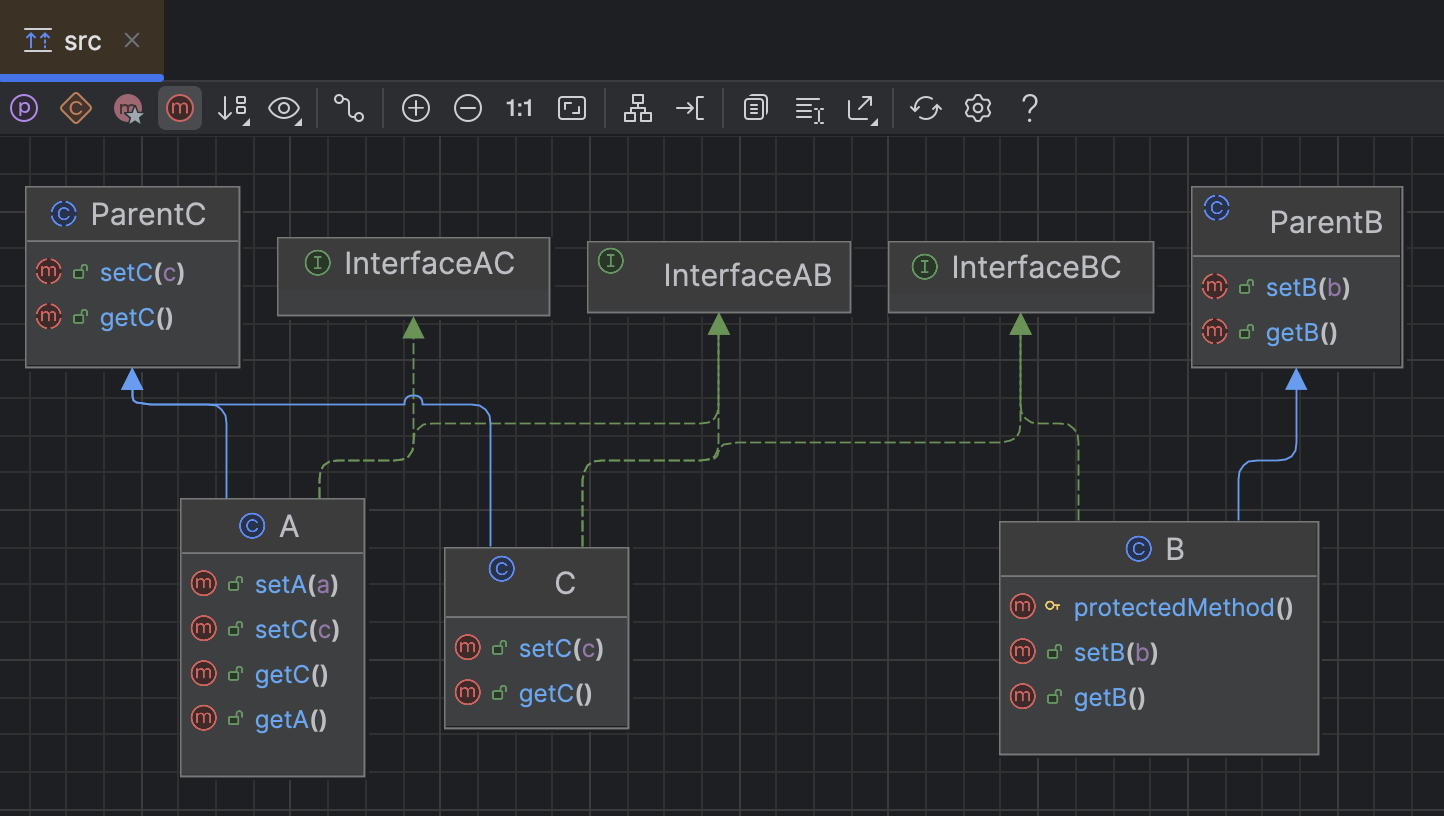Reset zoom to actual size 1:1
This screenshot has height=816, width=1444.
(519, 108)
